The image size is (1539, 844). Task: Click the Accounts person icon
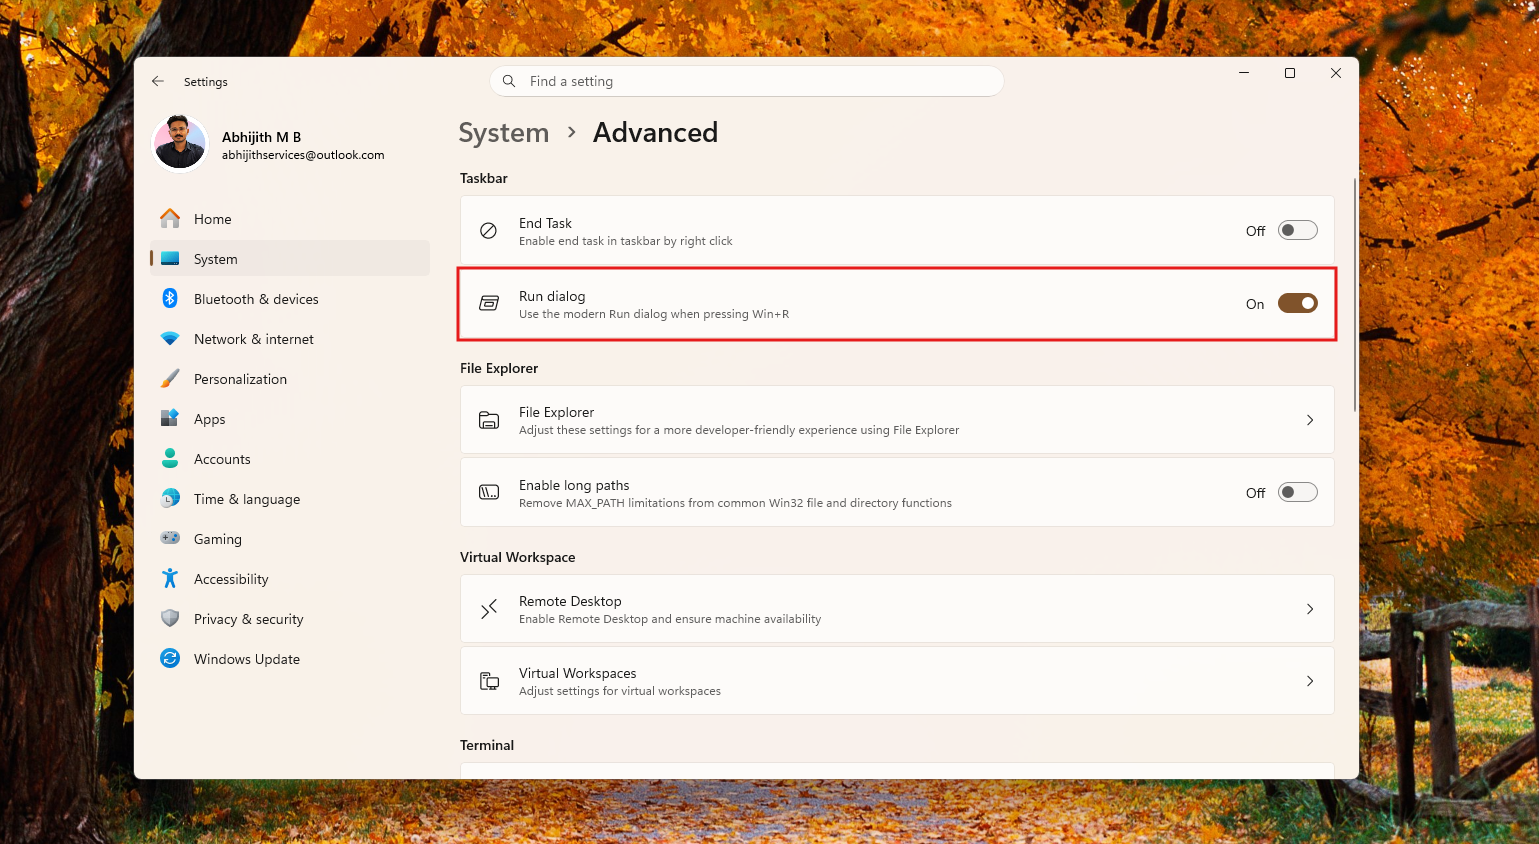click(170, 458)
